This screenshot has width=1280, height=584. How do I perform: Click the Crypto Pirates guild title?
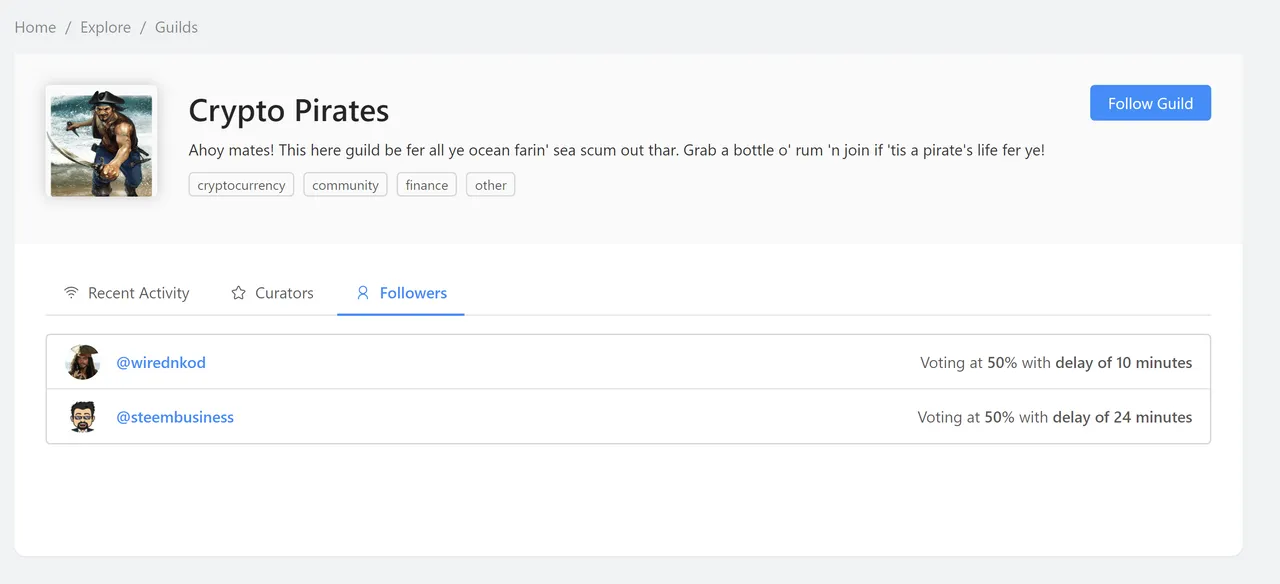coord(289,110)
